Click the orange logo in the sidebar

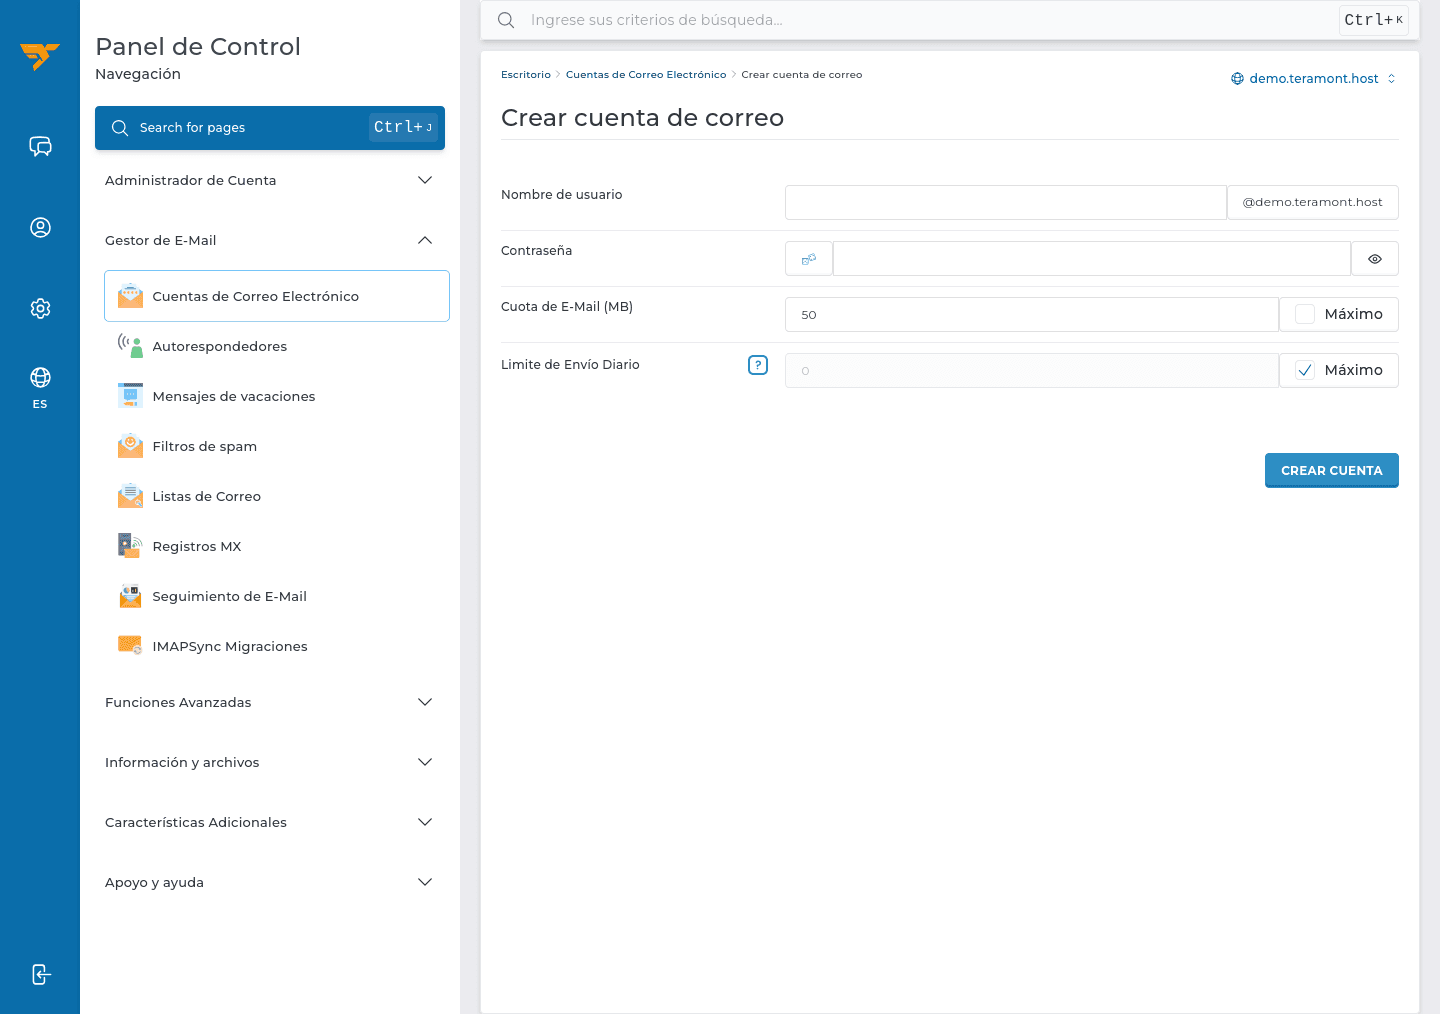coord(40,56)
